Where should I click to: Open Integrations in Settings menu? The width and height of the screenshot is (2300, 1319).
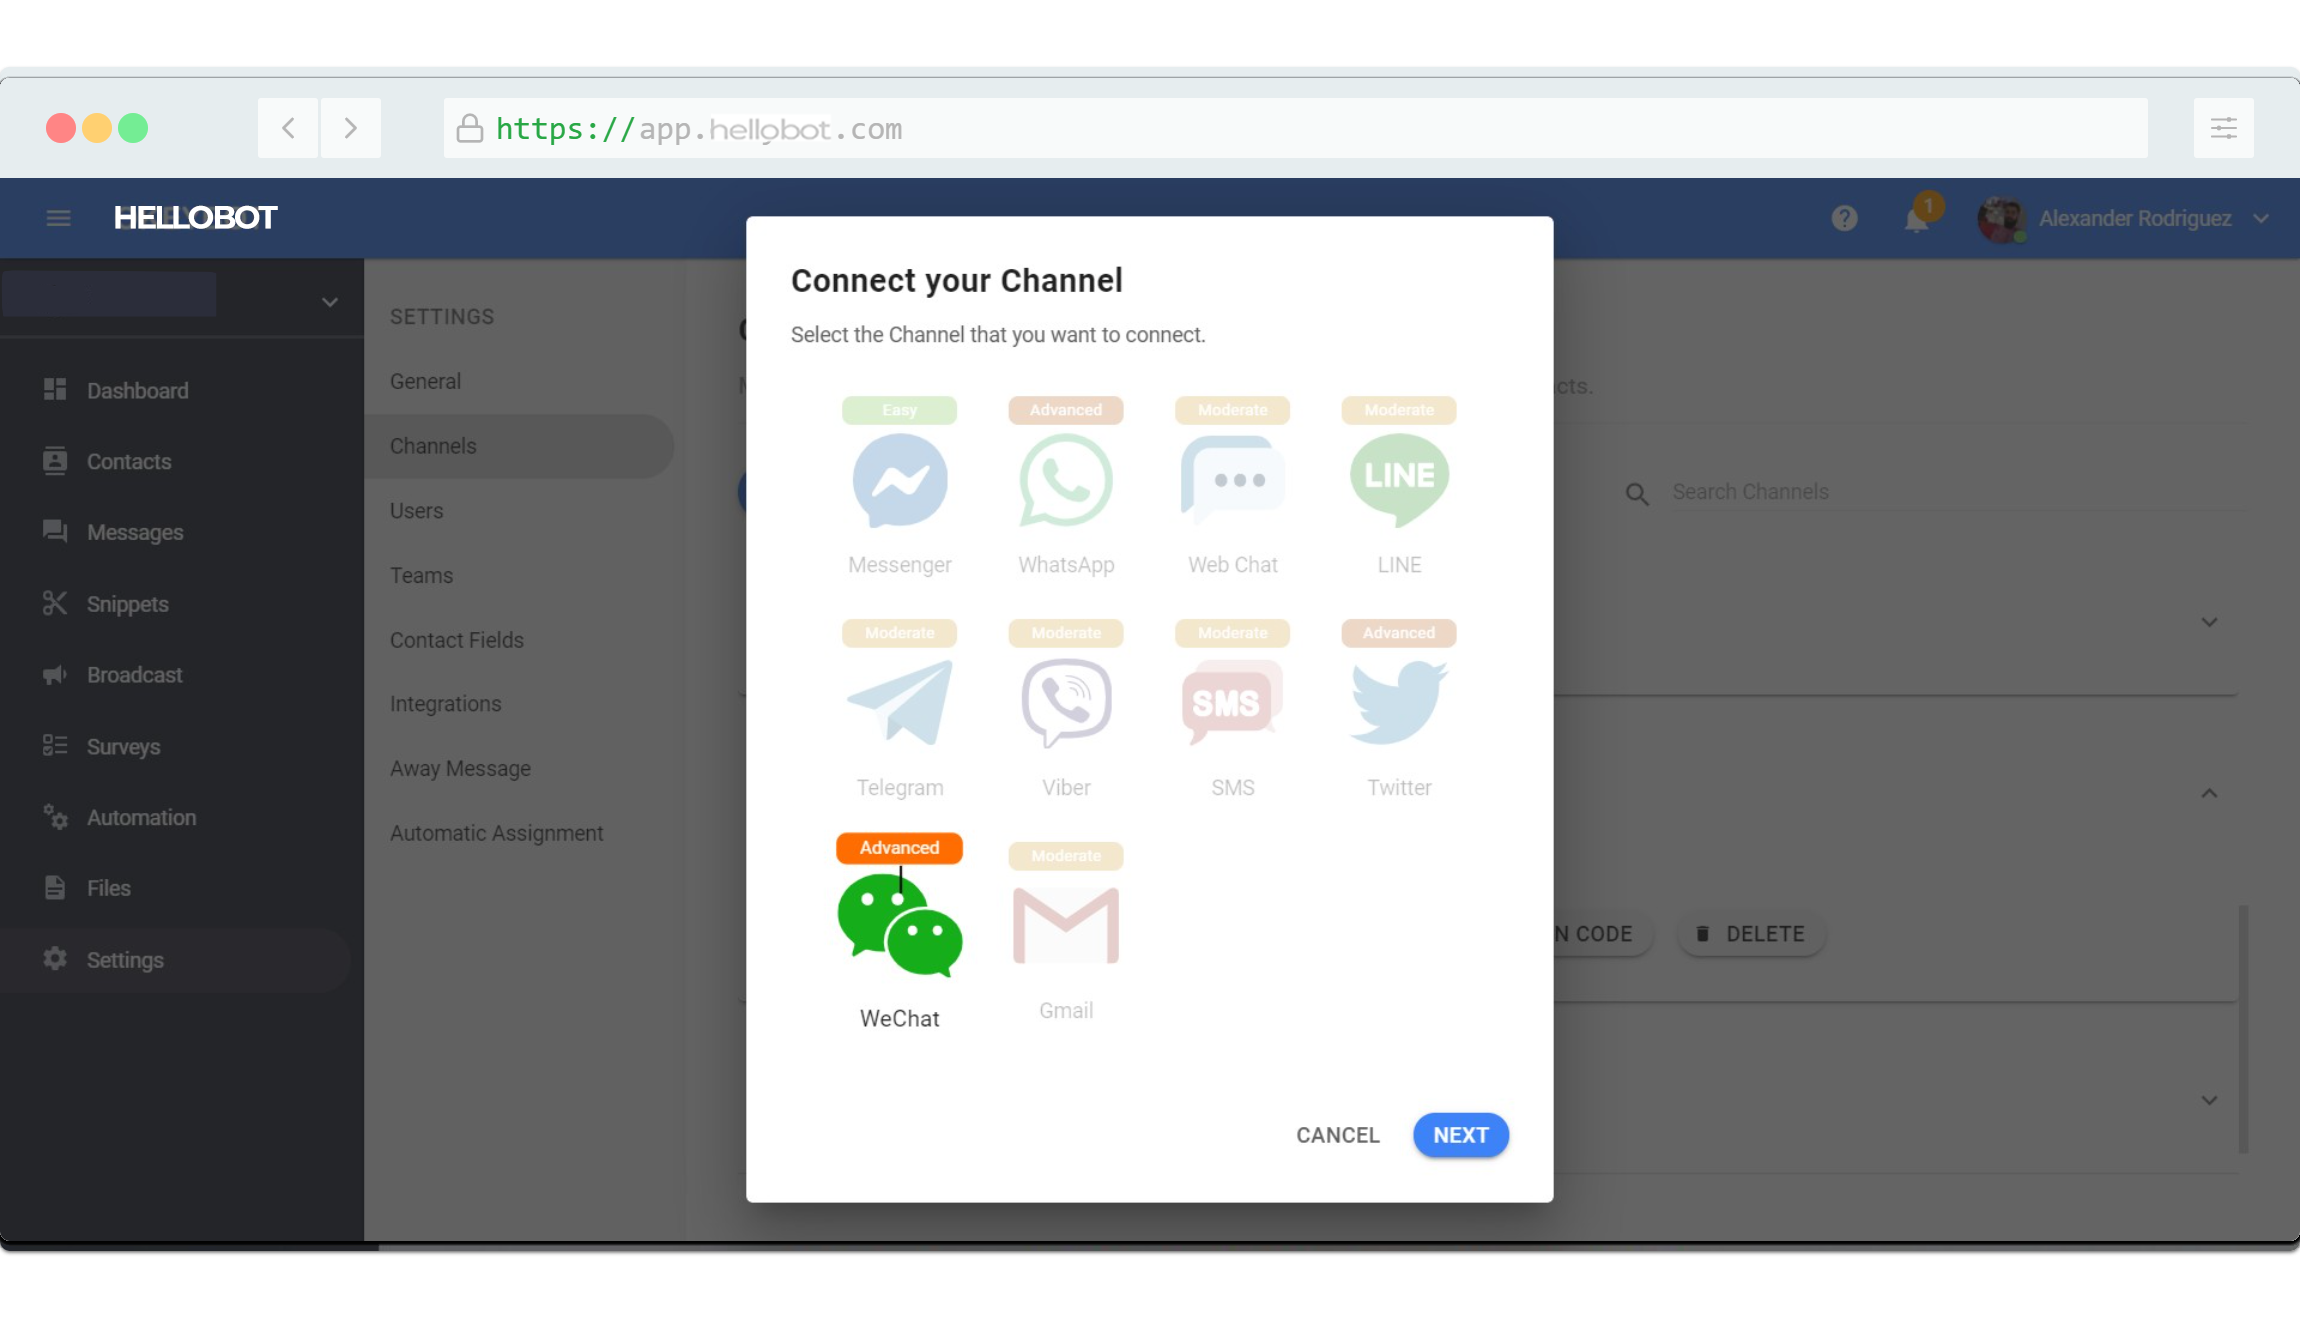[x=445, y=704]
